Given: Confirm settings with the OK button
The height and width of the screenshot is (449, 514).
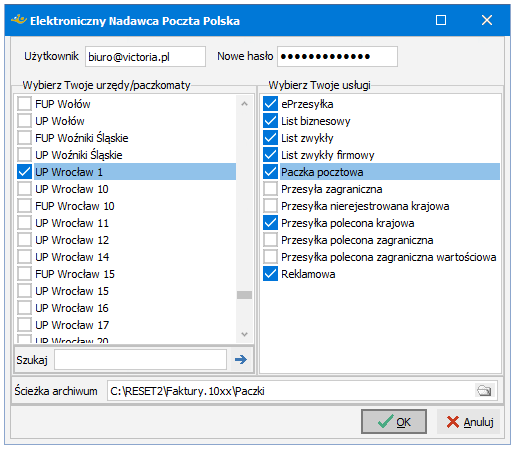Looking at the screenshot, I should (394, 422).
